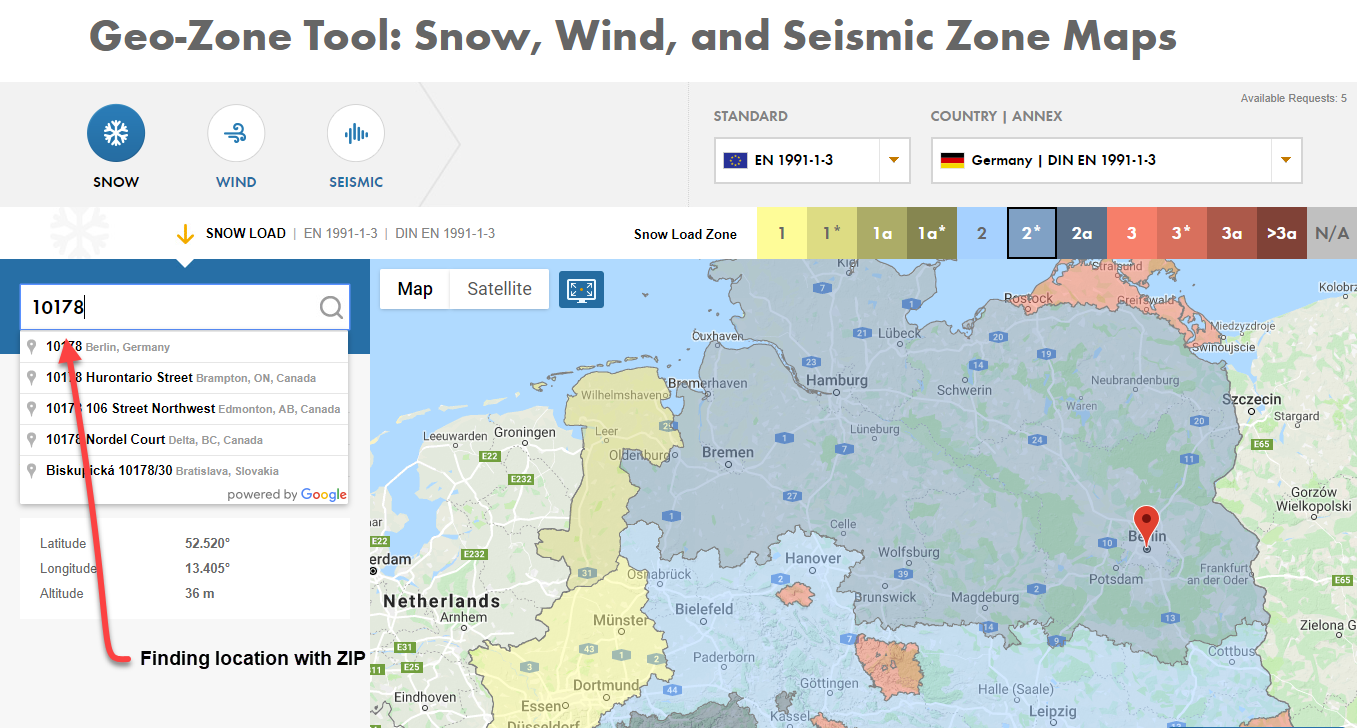The image size is (1357, 728).
Task: Select the N/A zone tab
Action: pyautogui.click(x=1331, y=233)
